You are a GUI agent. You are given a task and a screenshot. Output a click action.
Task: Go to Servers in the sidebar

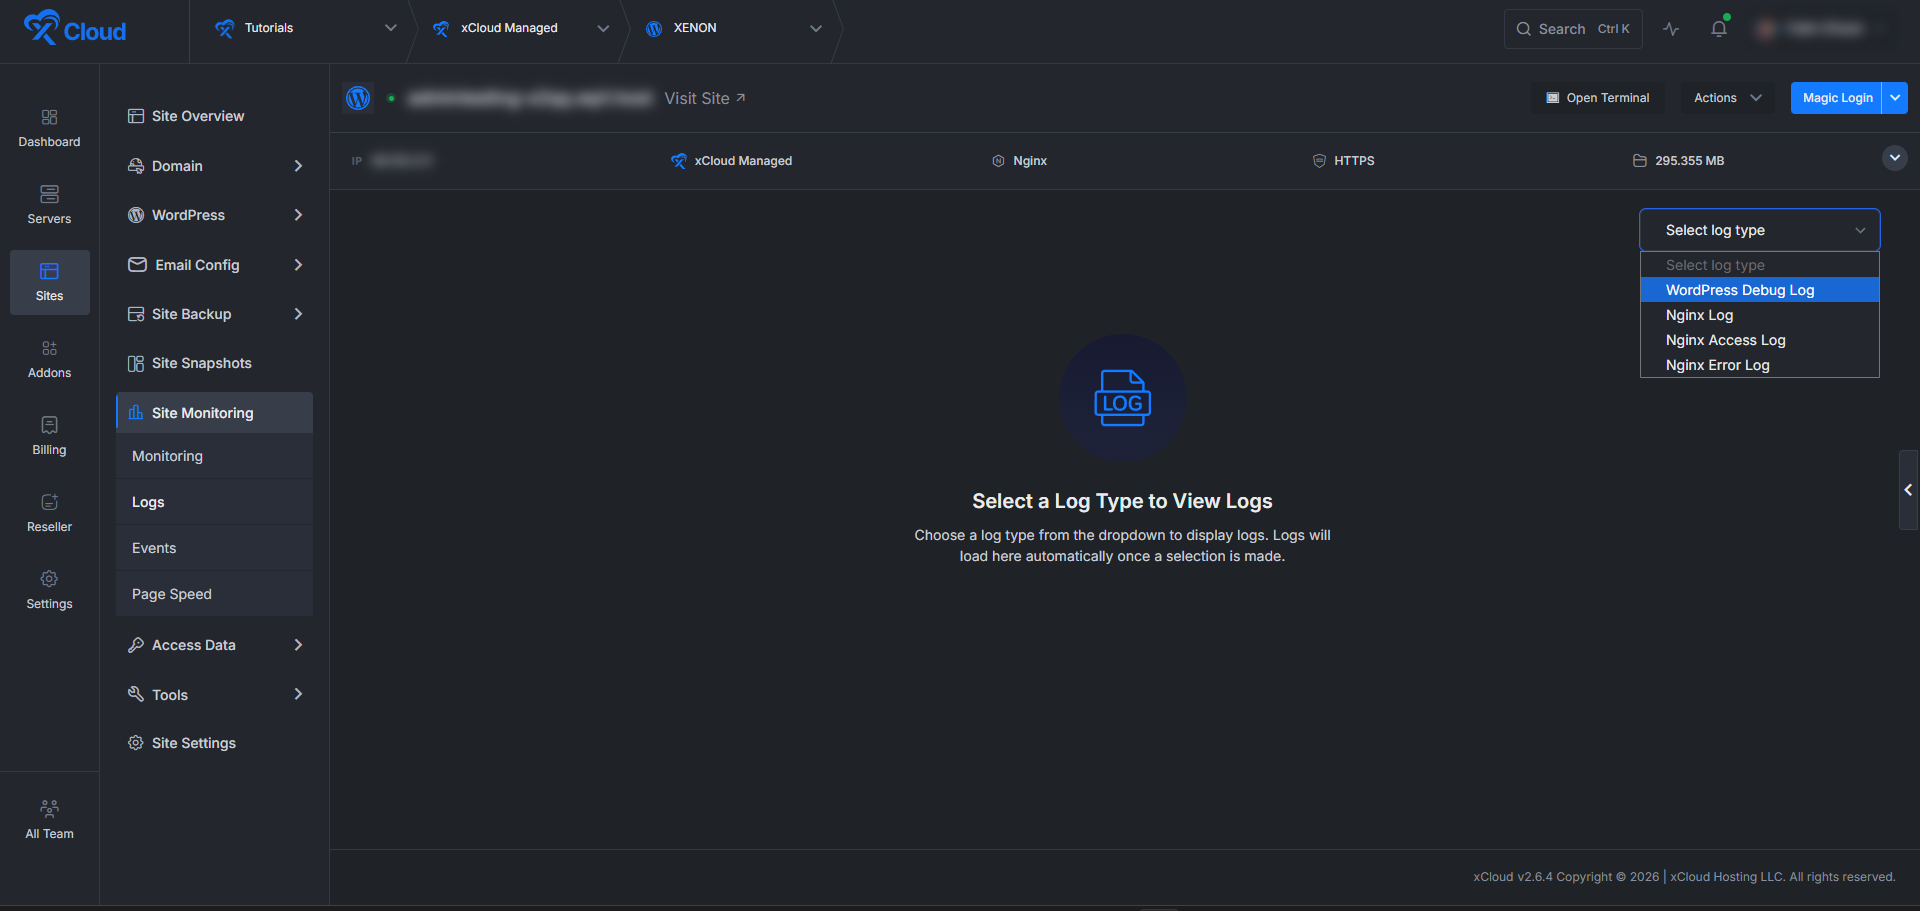49,206
